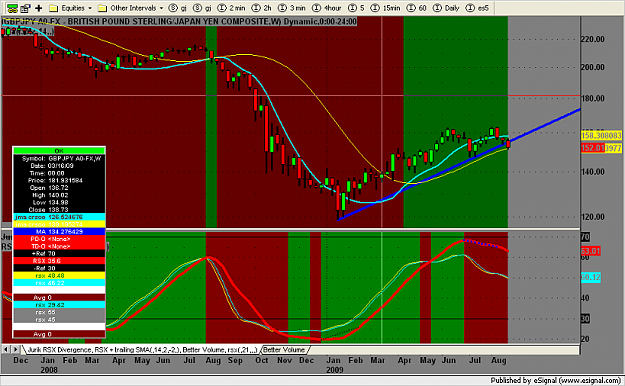625x386 pixels.
Task: Switch to the 2h interval
Action: click(x=261, y=8)
